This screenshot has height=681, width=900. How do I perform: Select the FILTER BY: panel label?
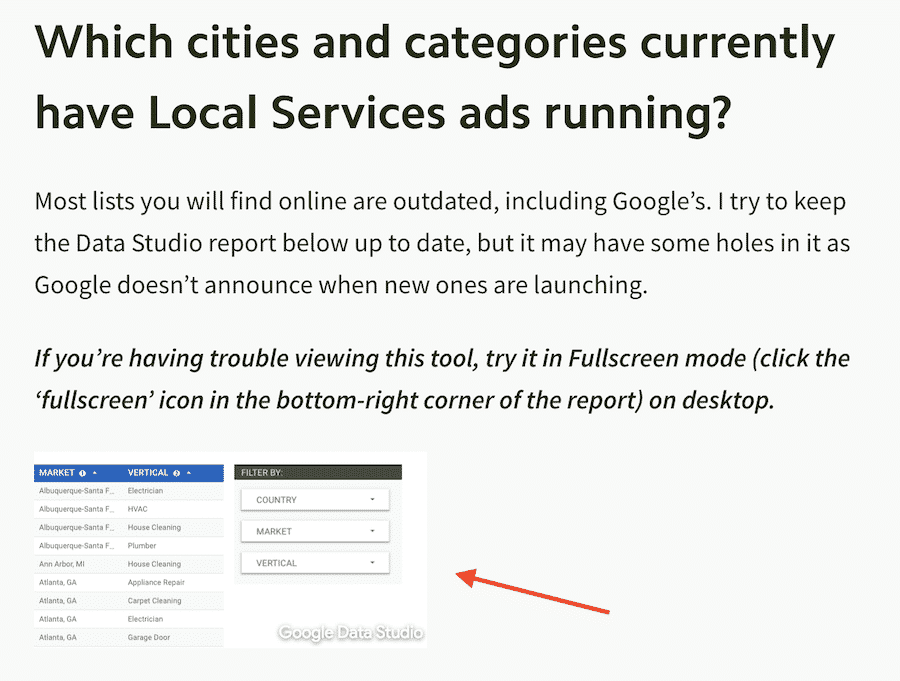(262, 473)
